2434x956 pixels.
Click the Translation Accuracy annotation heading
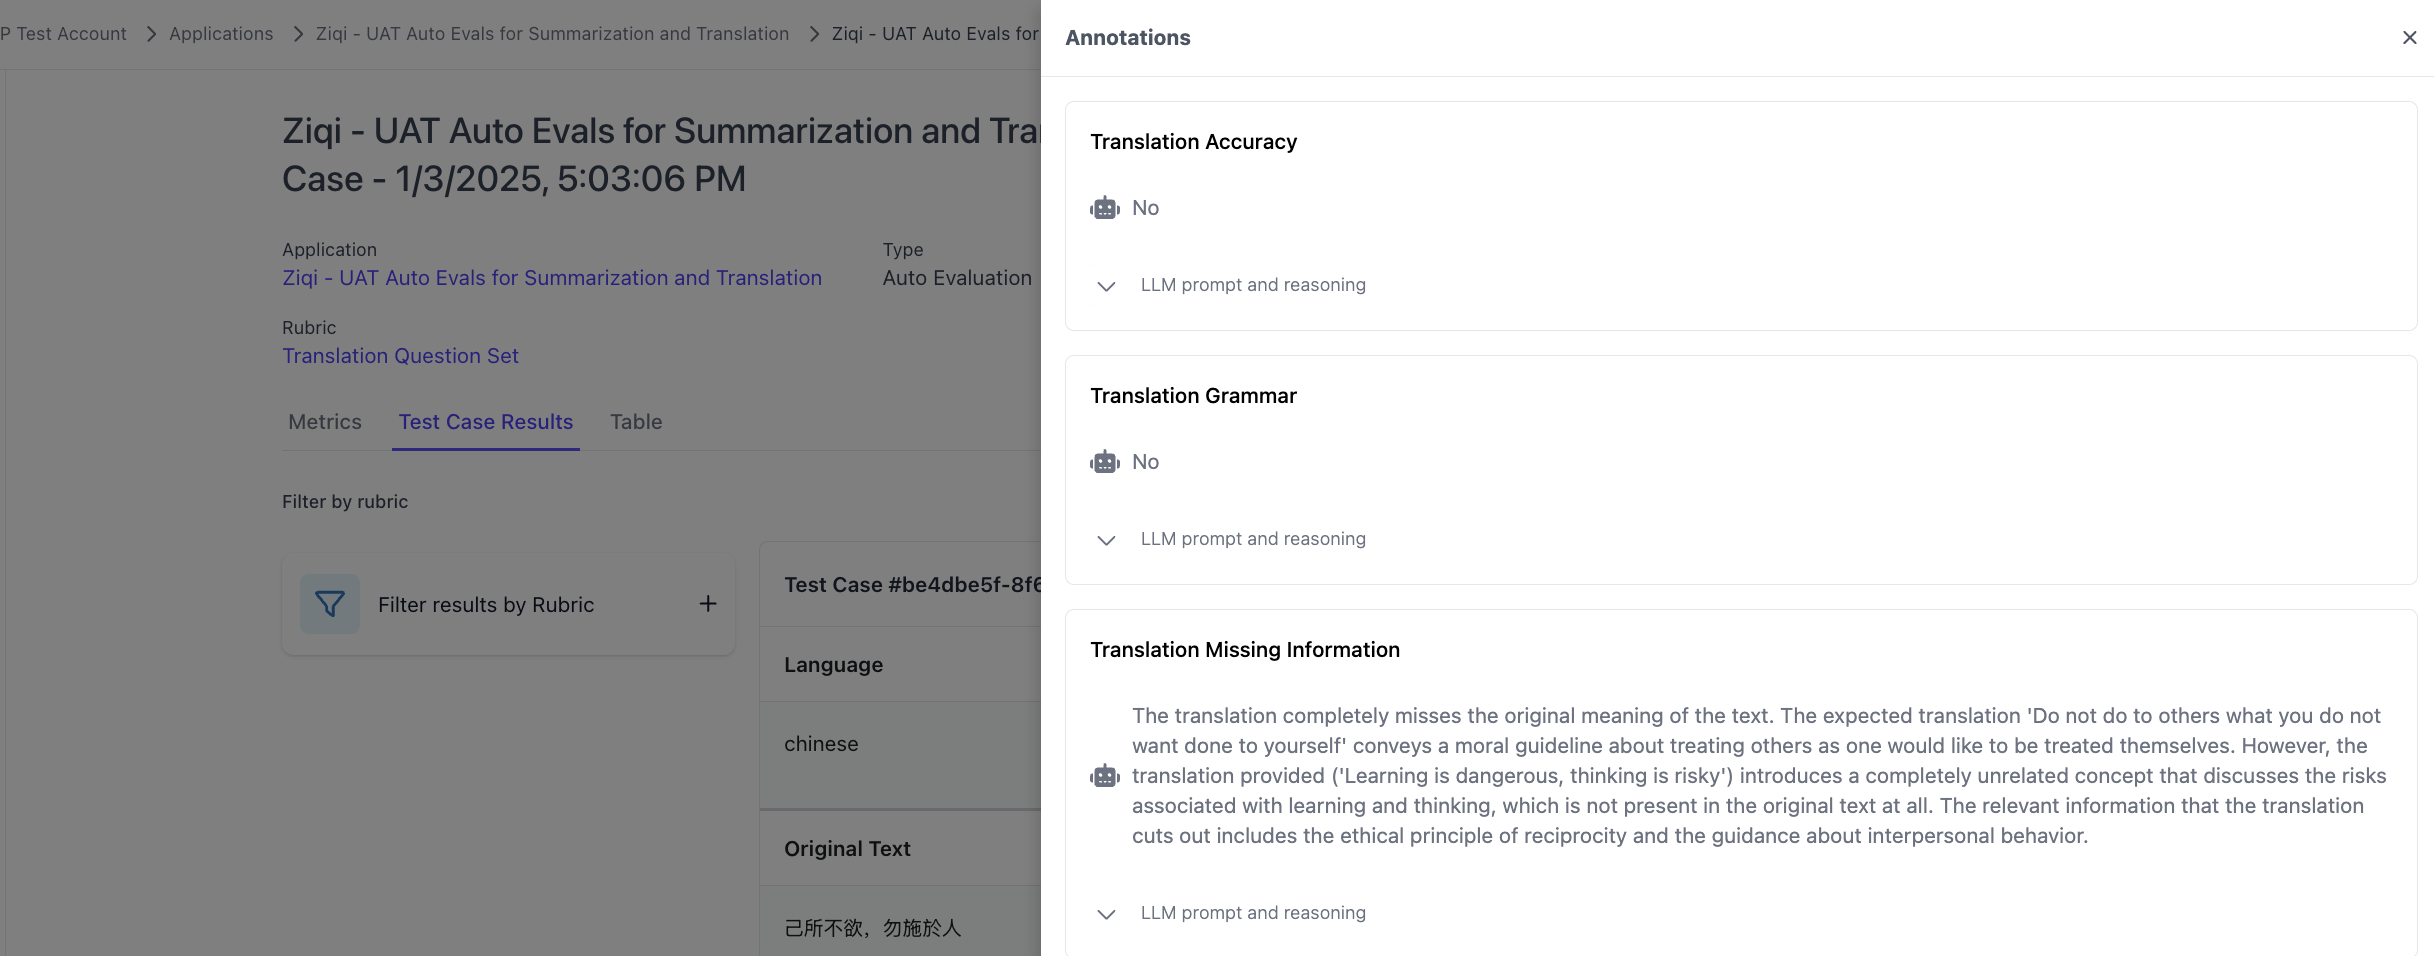(1193, 142)
